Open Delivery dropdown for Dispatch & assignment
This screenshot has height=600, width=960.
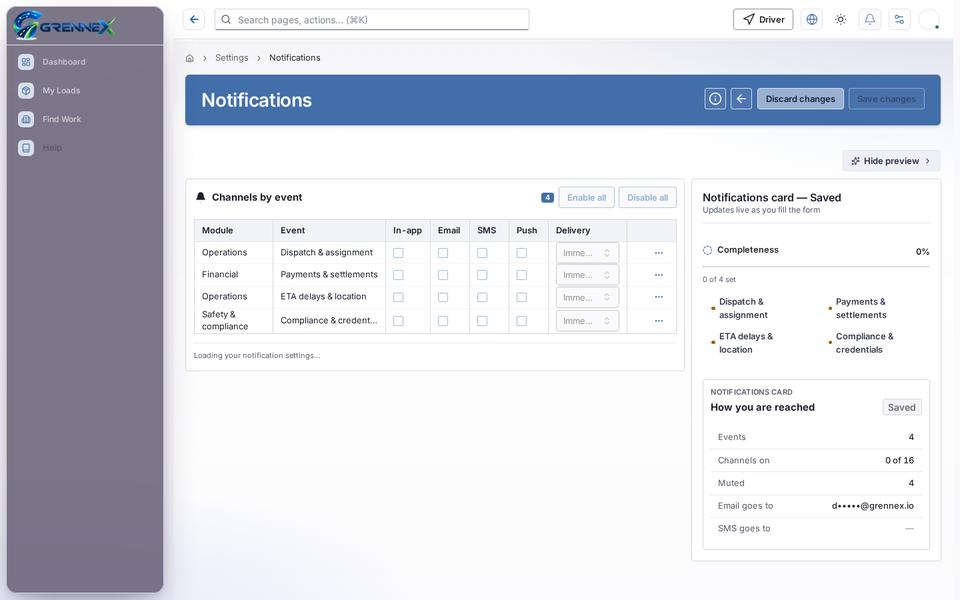click(587, 253)
